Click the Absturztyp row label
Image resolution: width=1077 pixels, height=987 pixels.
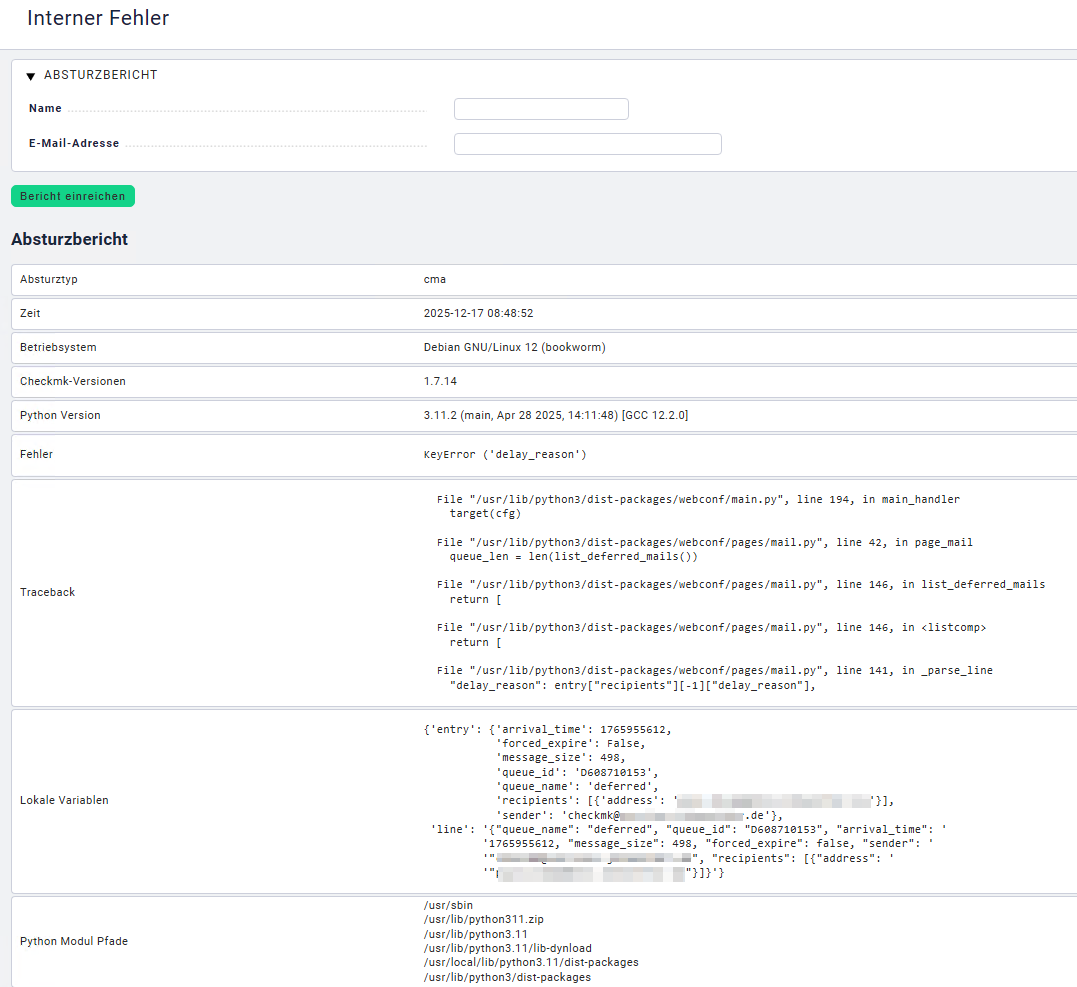point(49,280)
